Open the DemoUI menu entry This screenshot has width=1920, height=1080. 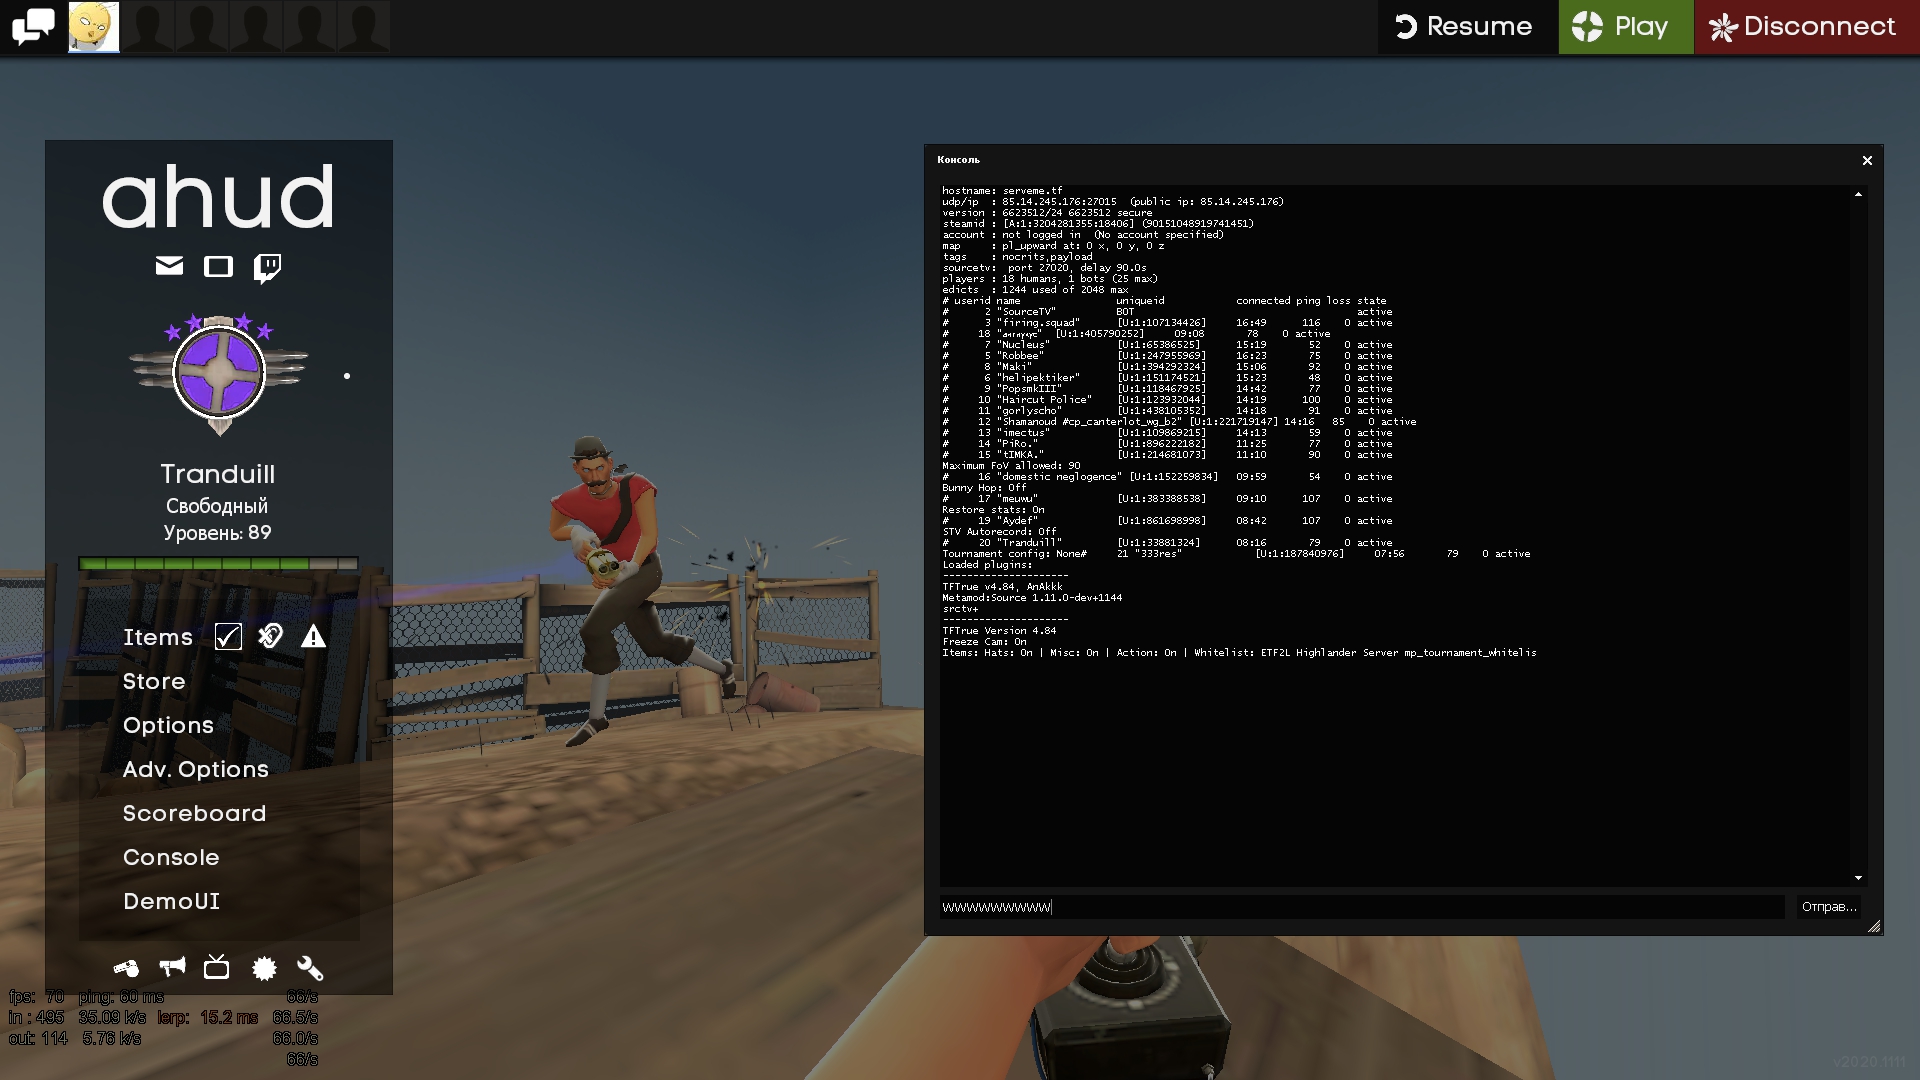[171, 901]
